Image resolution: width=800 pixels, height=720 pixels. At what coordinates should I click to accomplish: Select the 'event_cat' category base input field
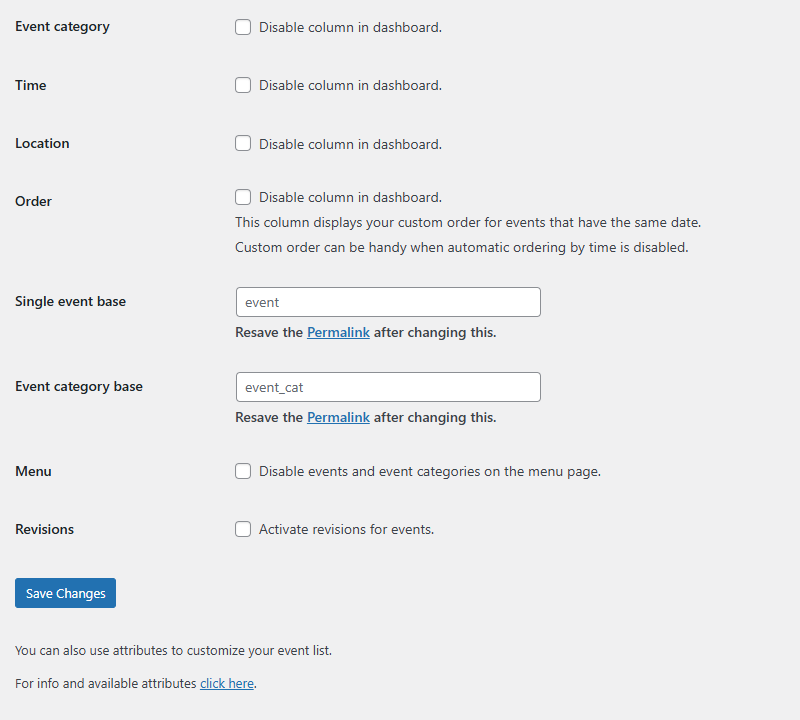click(388, 387)
